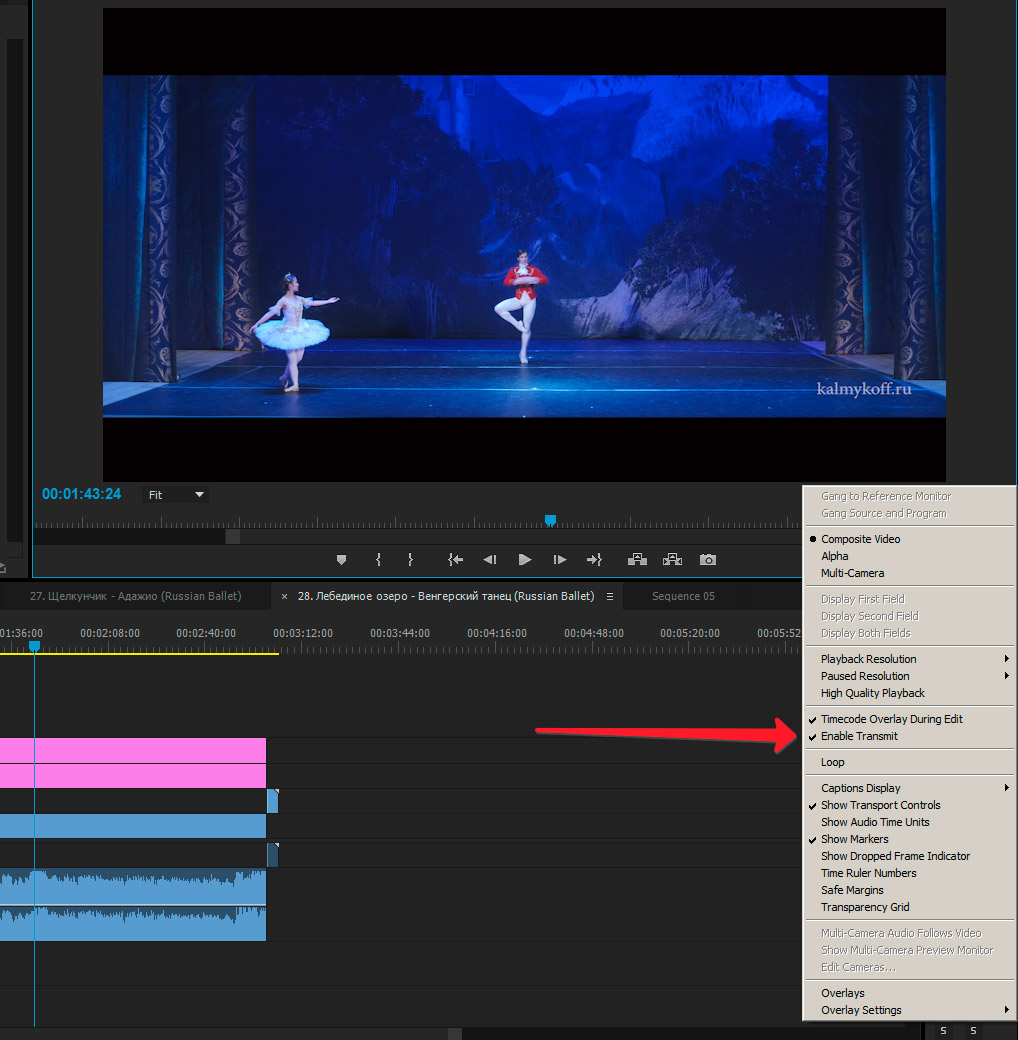Click the Lift button icon

point(637,560)
